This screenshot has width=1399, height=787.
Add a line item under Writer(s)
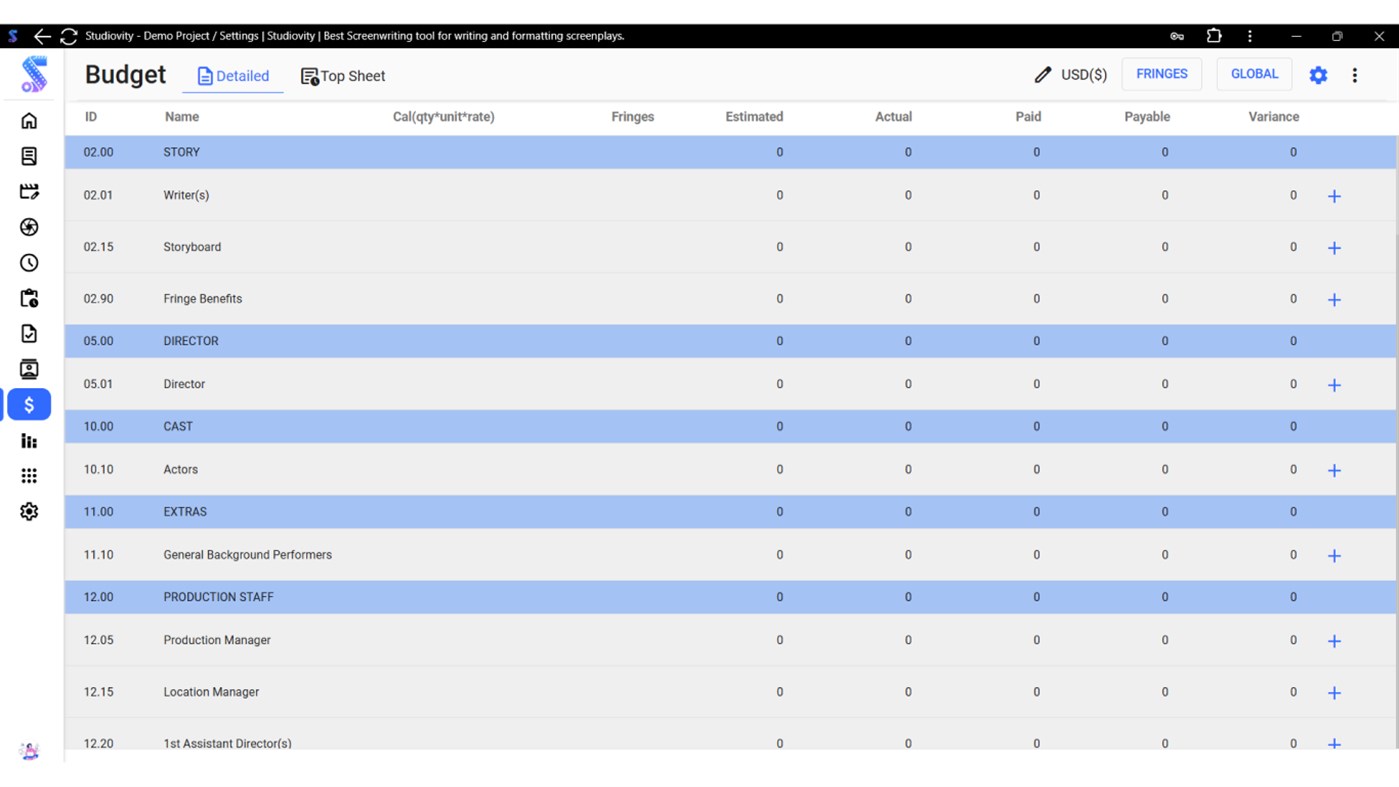click(x=1334, y=196)
